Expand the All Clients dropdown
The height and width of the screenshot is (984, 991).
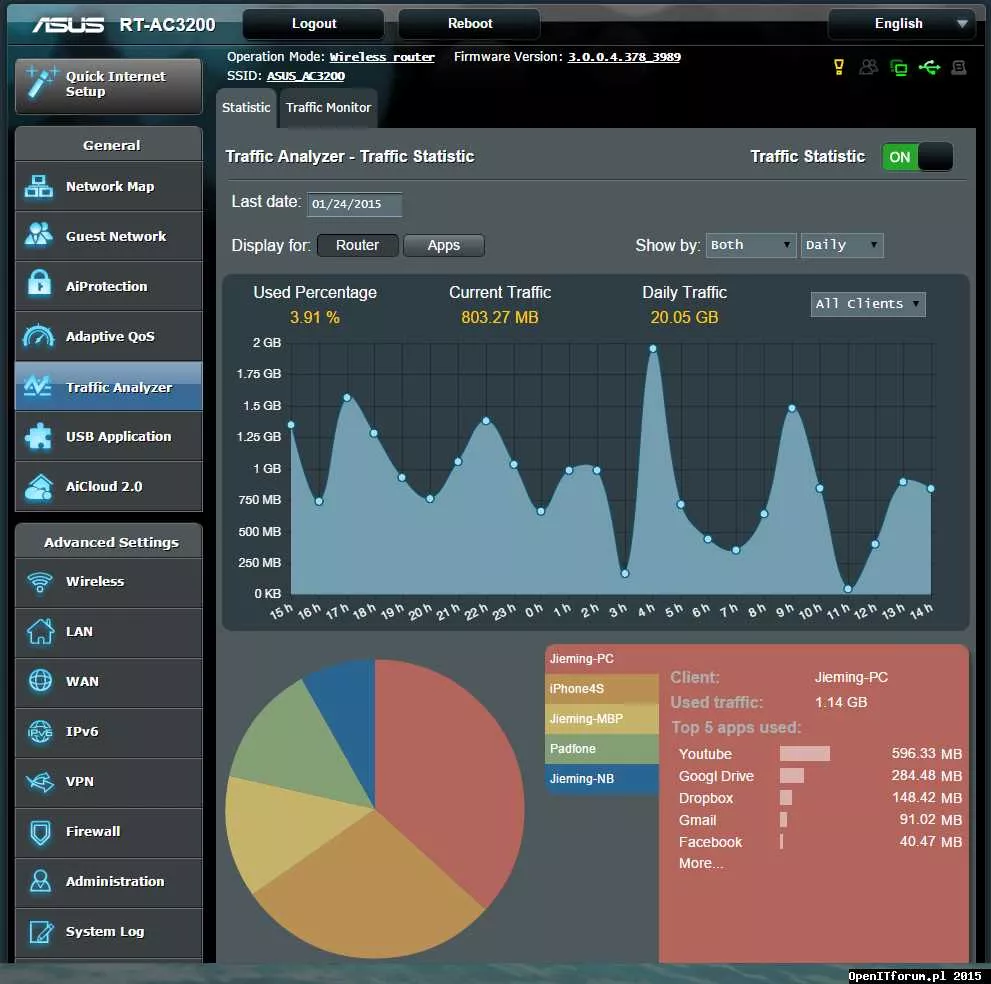coord(868,304)
